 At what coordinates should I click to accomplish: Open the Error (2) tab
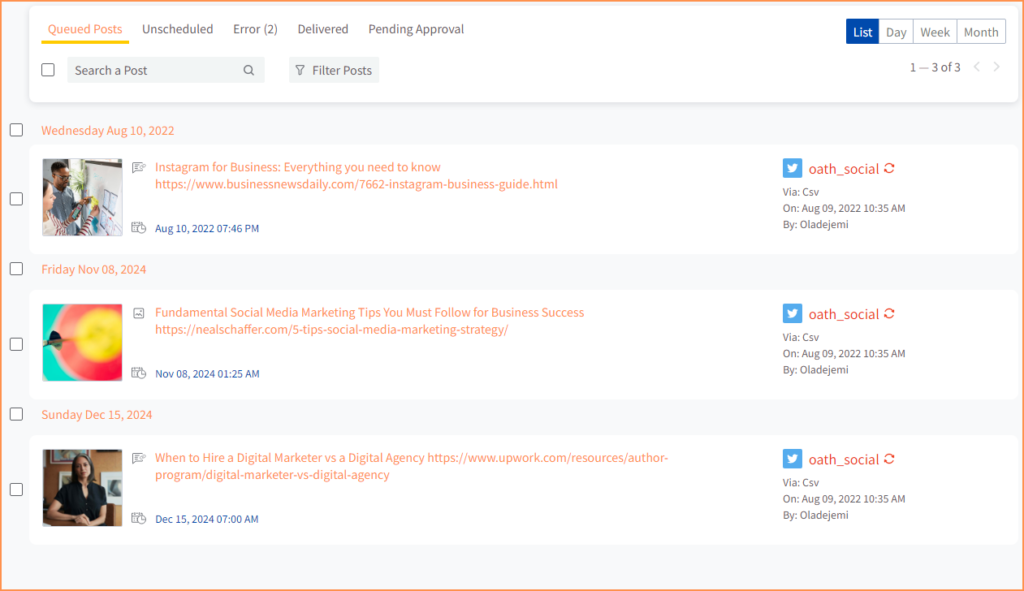255,29
